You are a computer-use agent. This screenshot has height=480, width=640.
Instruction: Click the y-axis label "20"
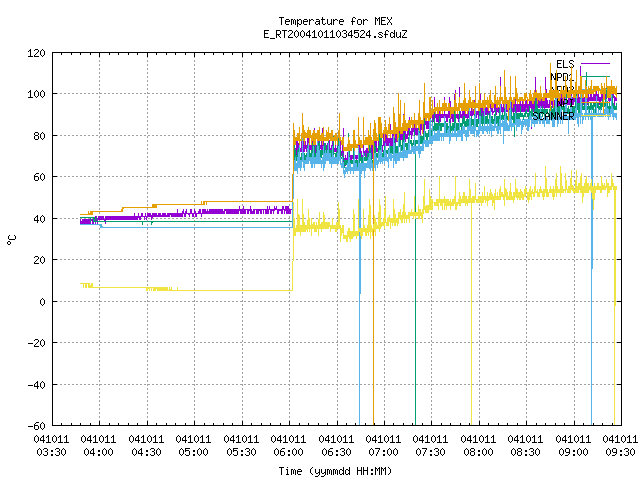point(39,260)
